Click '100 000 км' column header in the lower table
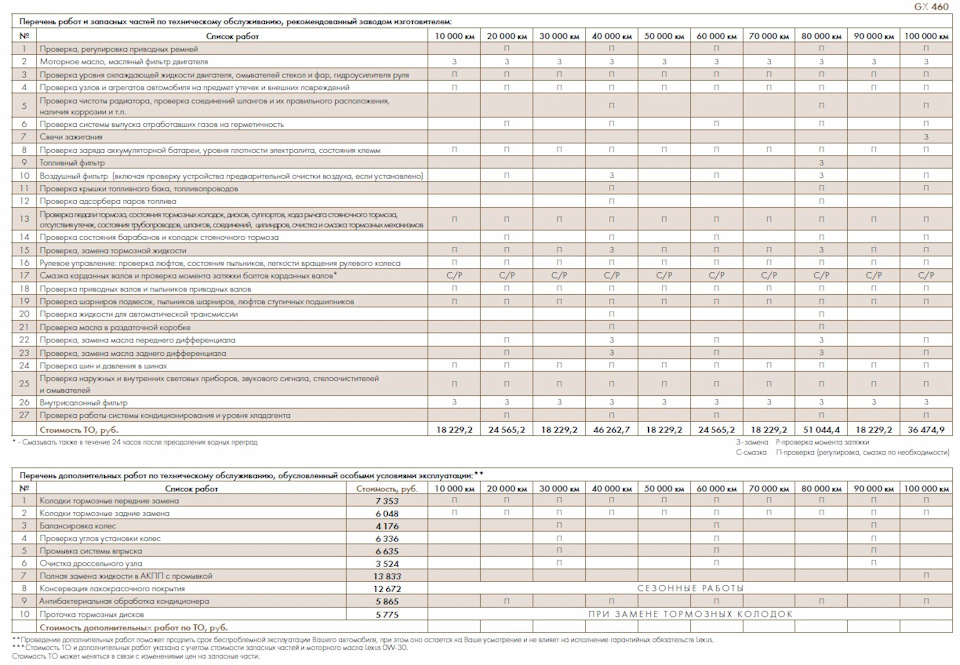The width and height of the screenshot is (960, 665). tap(926, 489)
